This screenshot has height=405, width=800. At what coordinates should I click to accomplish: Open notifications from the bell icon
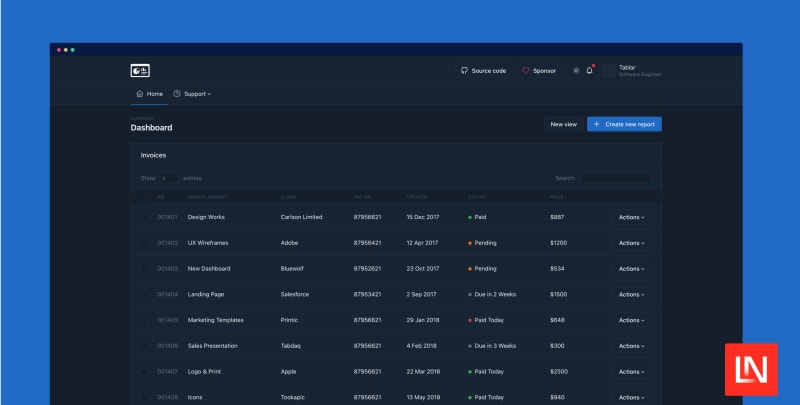(x=590, y=71)
